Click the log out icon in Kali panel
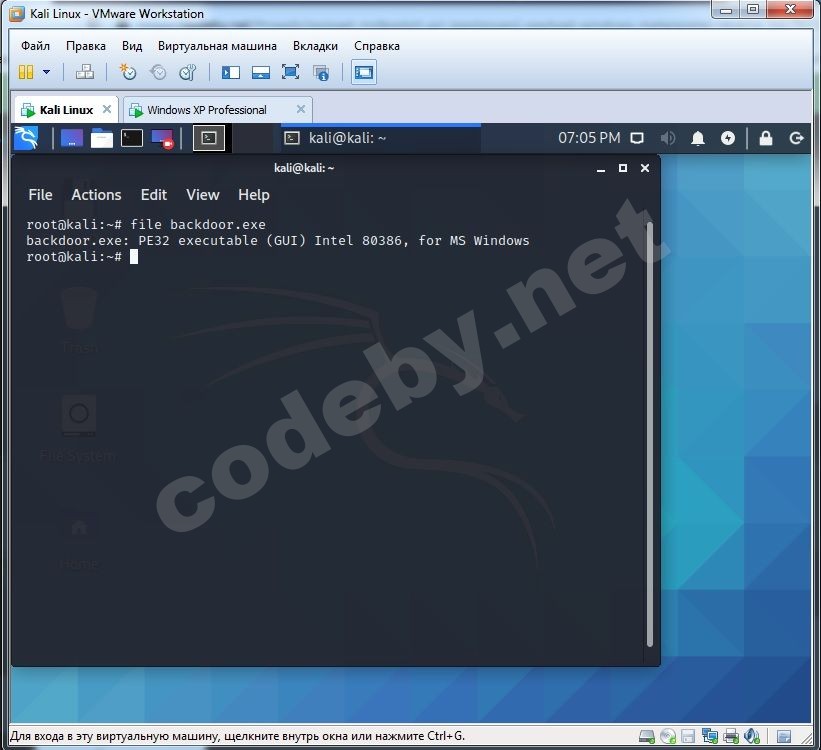 [796, 138]
